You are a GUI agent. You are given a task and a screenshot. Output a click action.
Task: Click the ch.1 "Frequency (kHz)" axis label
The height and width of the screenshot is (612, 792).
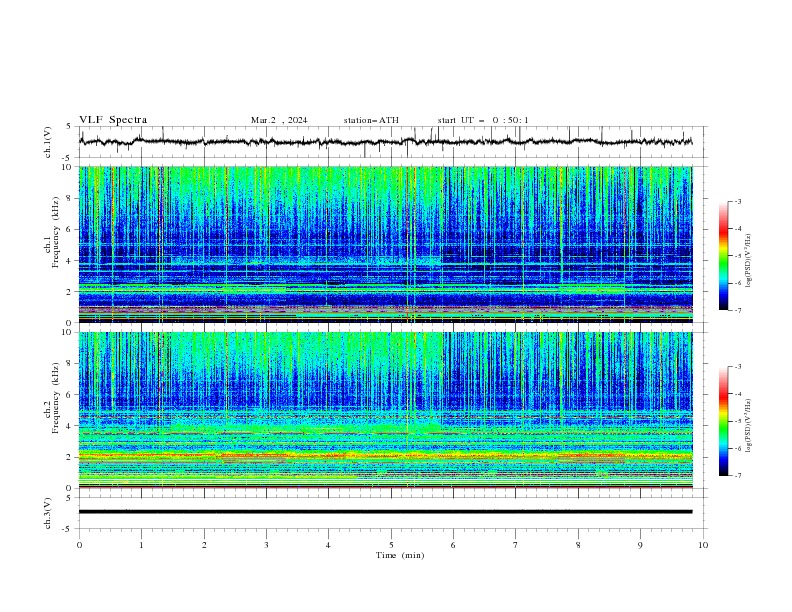coord(55,232)
